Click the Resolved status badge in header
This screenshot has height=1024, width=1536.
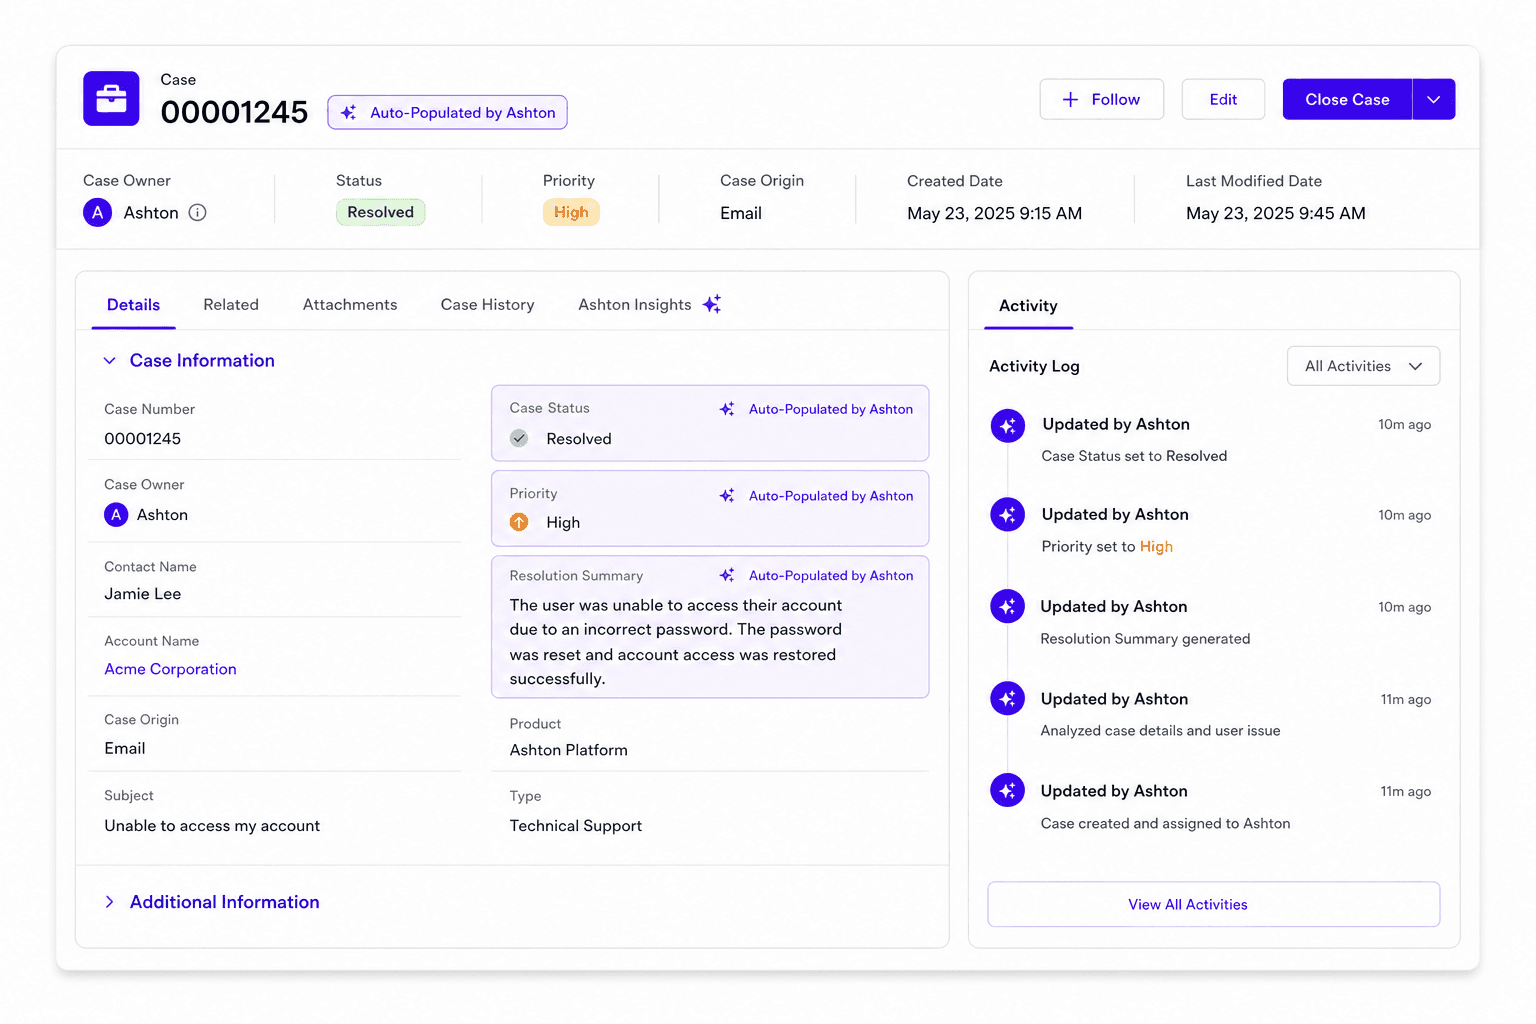380,212
